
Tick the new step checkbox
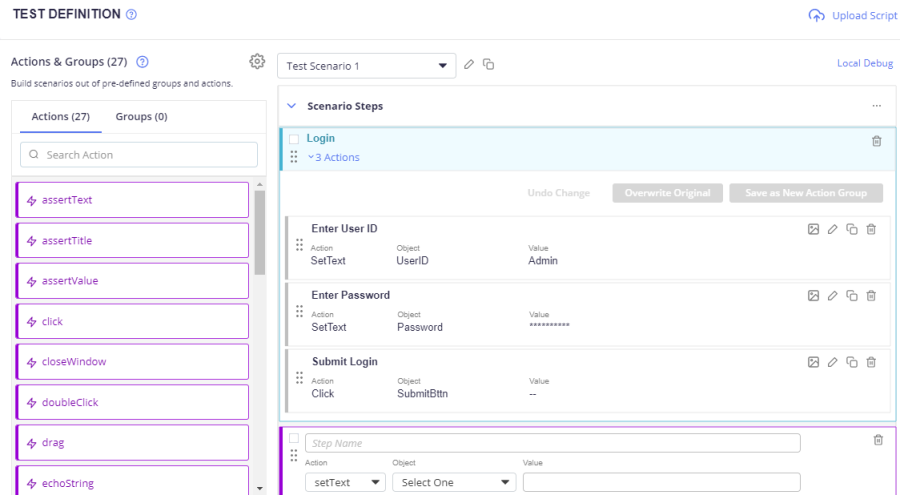tap(294, 438)
